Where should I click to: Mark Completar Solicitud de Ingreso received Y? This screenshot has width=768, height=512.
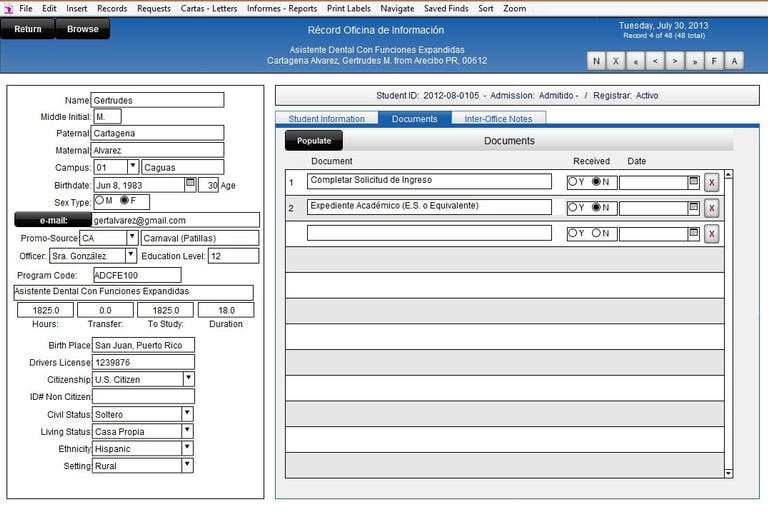click(x=572, y=182)
